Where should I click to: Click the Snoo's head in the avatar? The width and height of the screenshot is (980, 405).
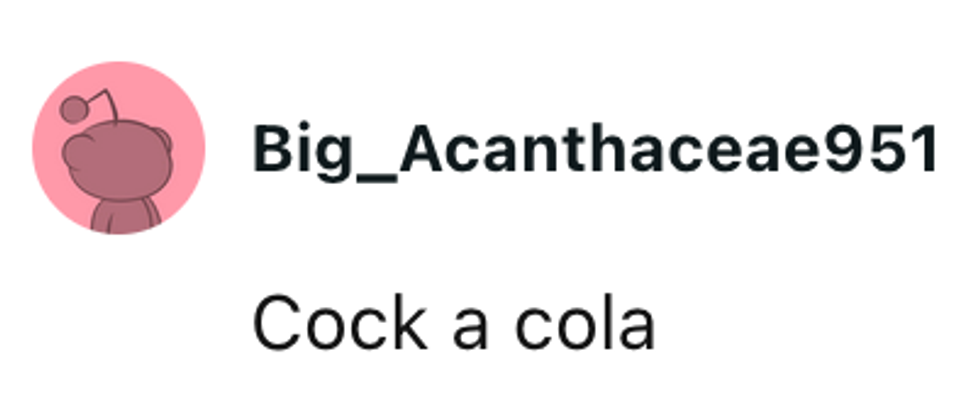coord(118,161)
